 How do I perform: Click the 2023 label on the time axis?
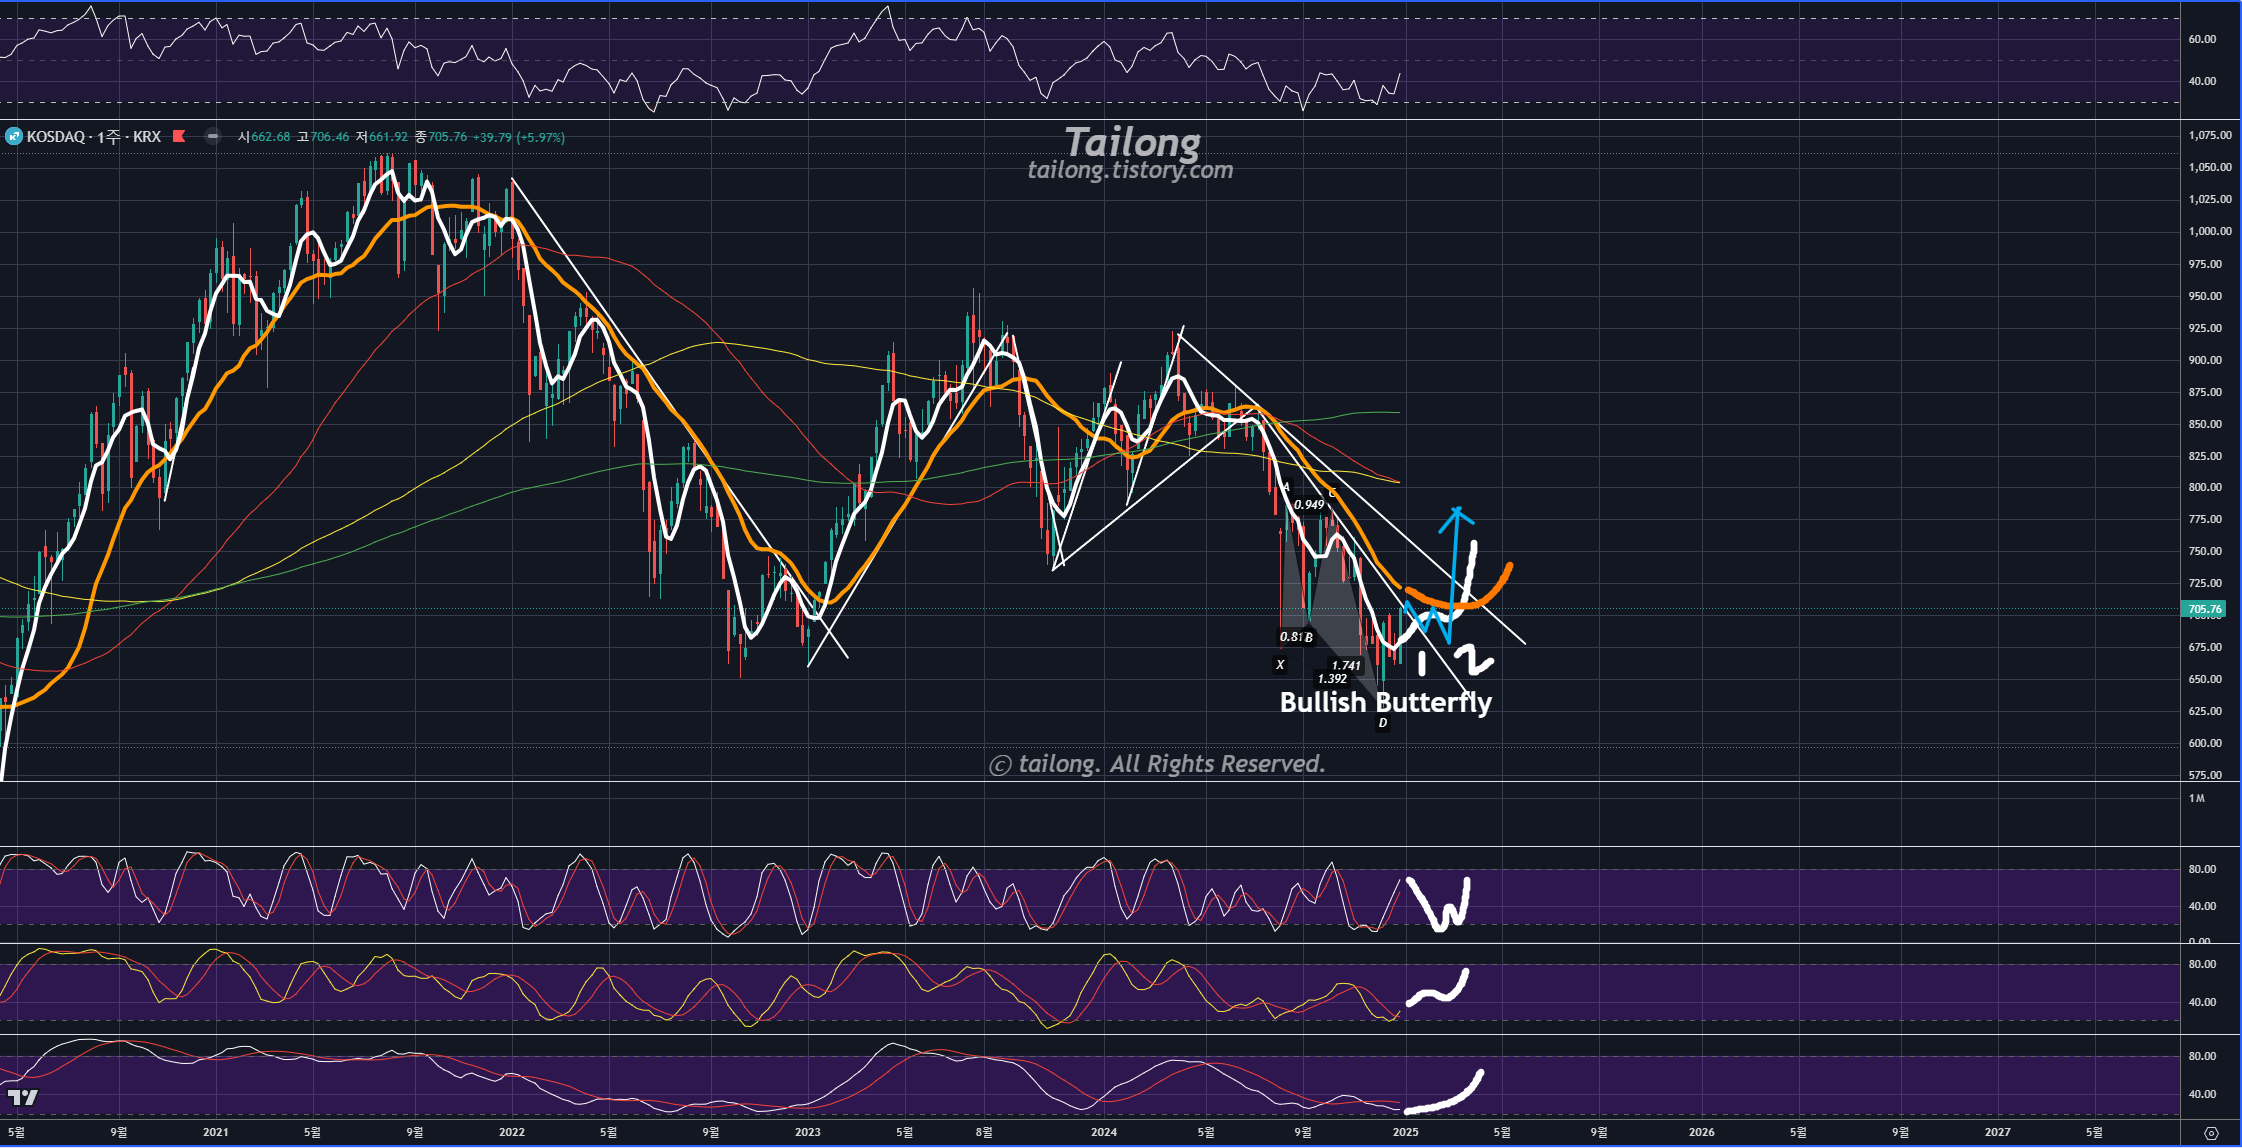(807, 1132)
